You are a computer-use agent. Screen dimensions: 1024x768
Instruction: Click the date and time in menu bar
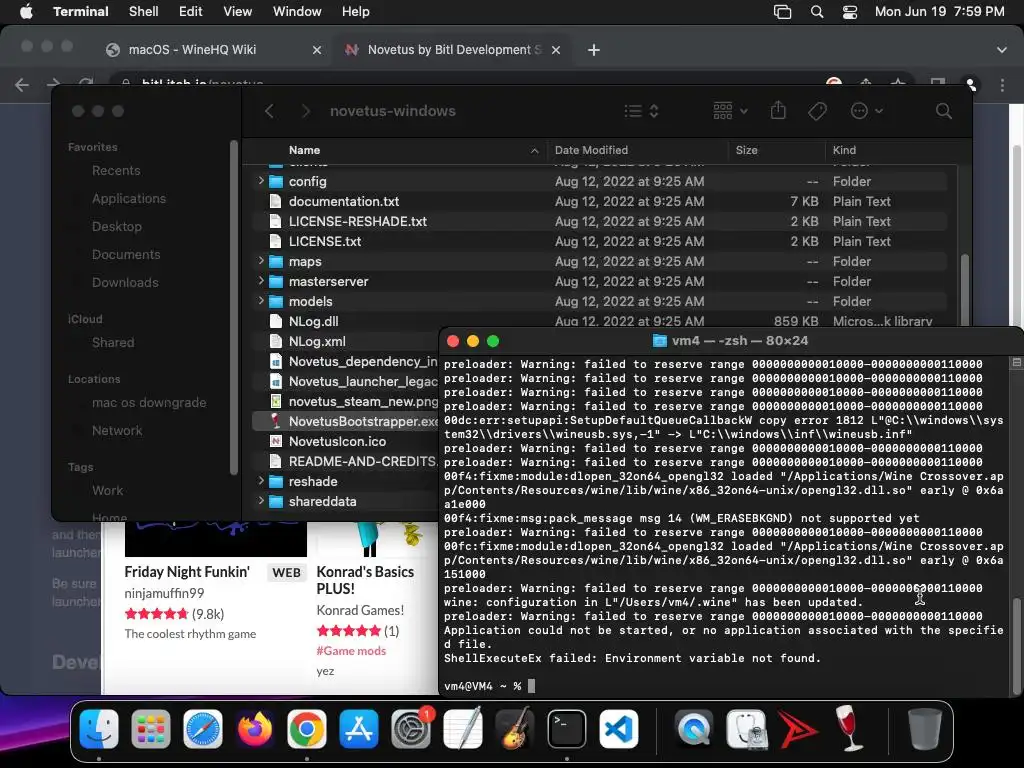tap(939, 12)
